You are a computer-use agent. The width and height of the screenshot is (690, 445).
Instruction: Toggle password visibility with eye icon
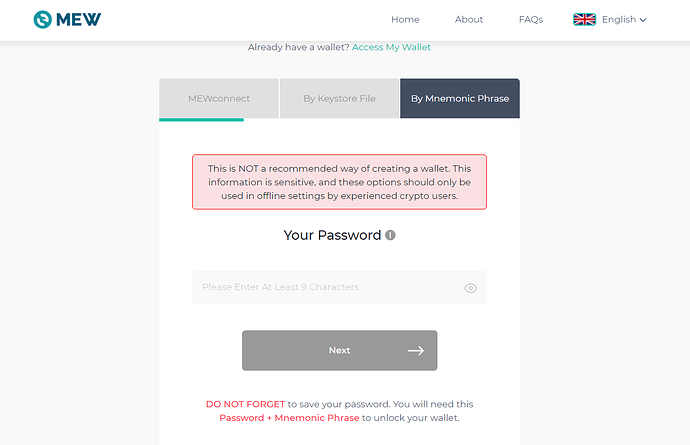(x=470, y=288)
